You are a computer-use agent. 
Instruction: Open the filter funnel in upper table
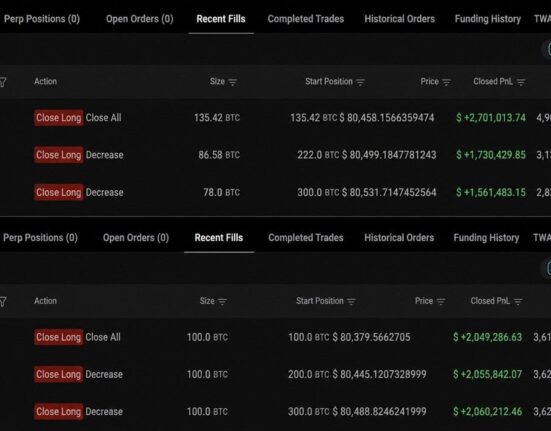2,82
